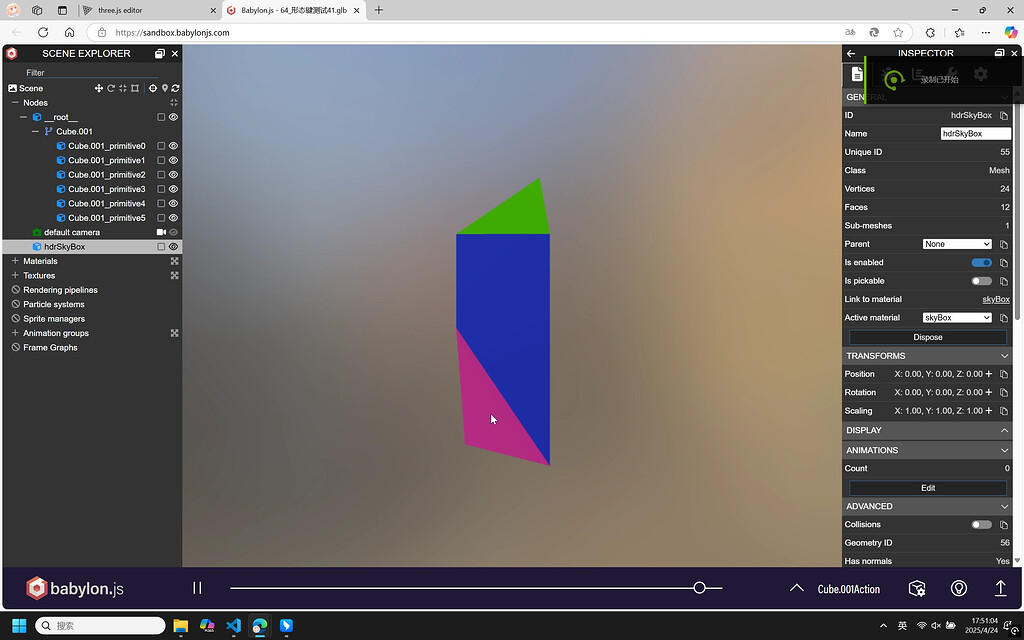Open the Parent dropdown set to None
This screenshot has height=640, width=1024.
tap(957, 243)
